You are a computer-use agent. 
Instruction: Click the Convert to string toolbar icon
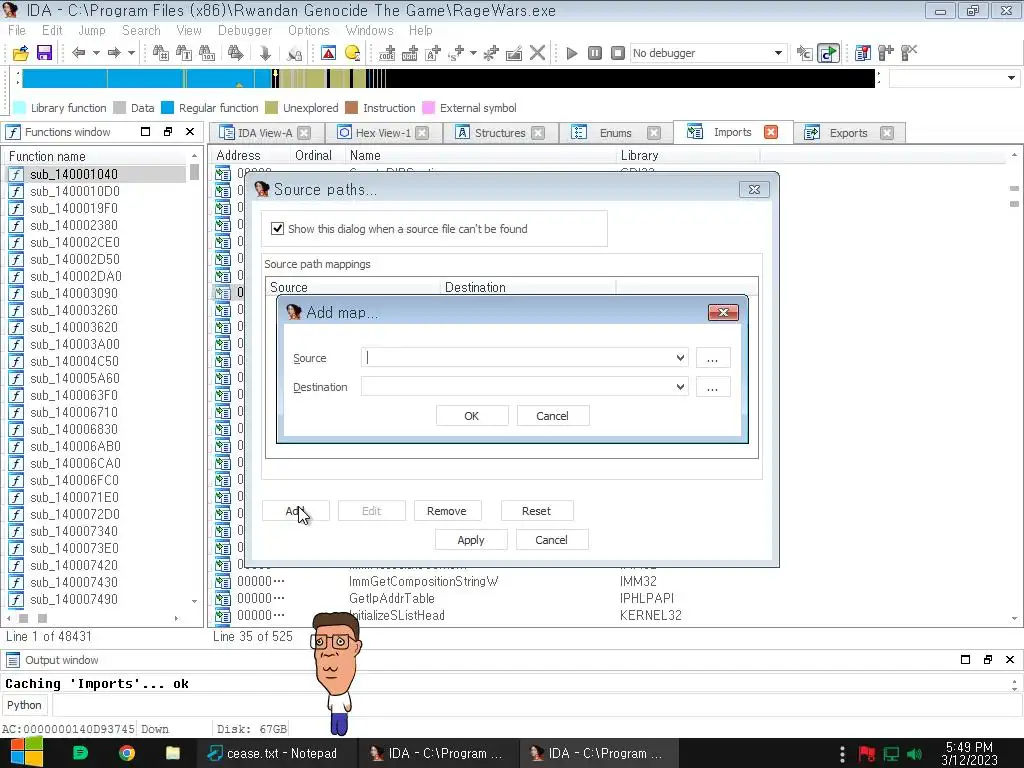coord(432,53)
